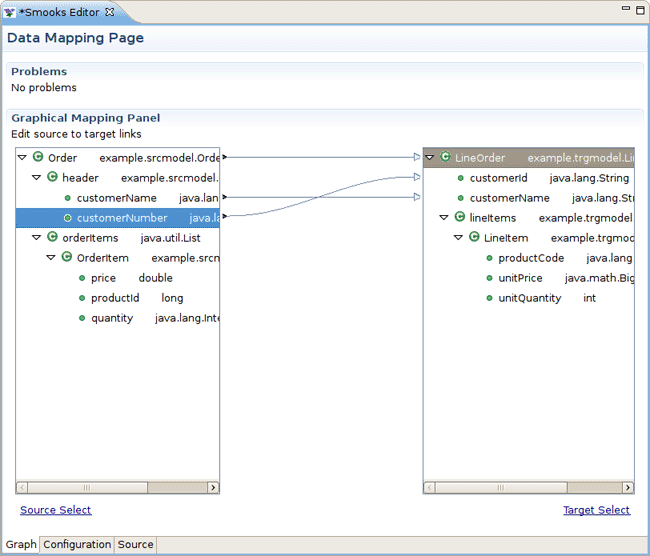The width and height of the screenshot is (650, 556).
Task: Collapse the LineOrder target root node
Action: pos(430,158)
